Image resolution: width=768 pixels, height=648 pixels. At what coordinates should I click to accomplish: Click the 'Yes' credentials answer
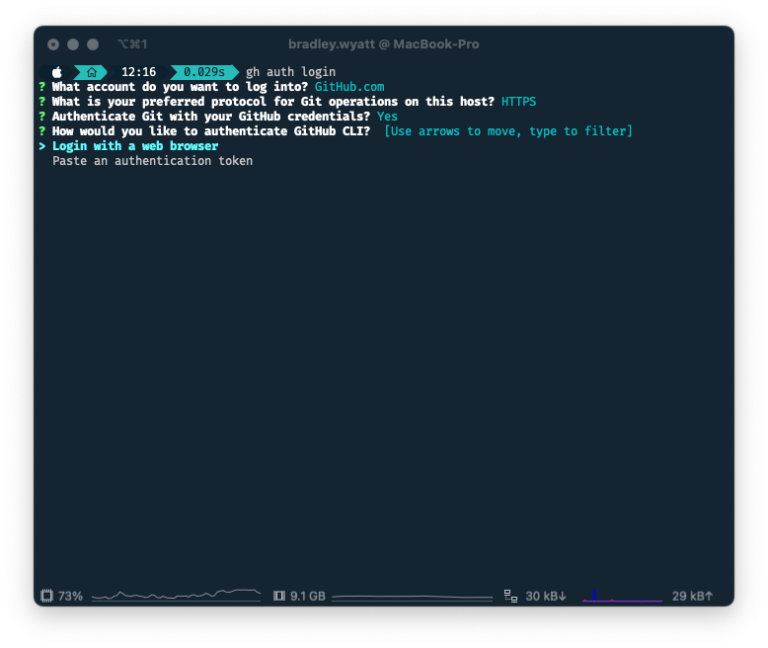pyautogui.click(x=387, y=116)
